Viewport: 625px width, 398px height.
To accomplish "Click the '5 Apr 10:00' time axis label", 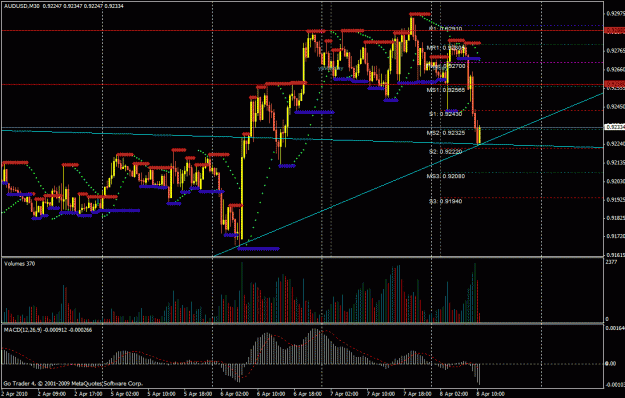I will (x=162, y=394).
